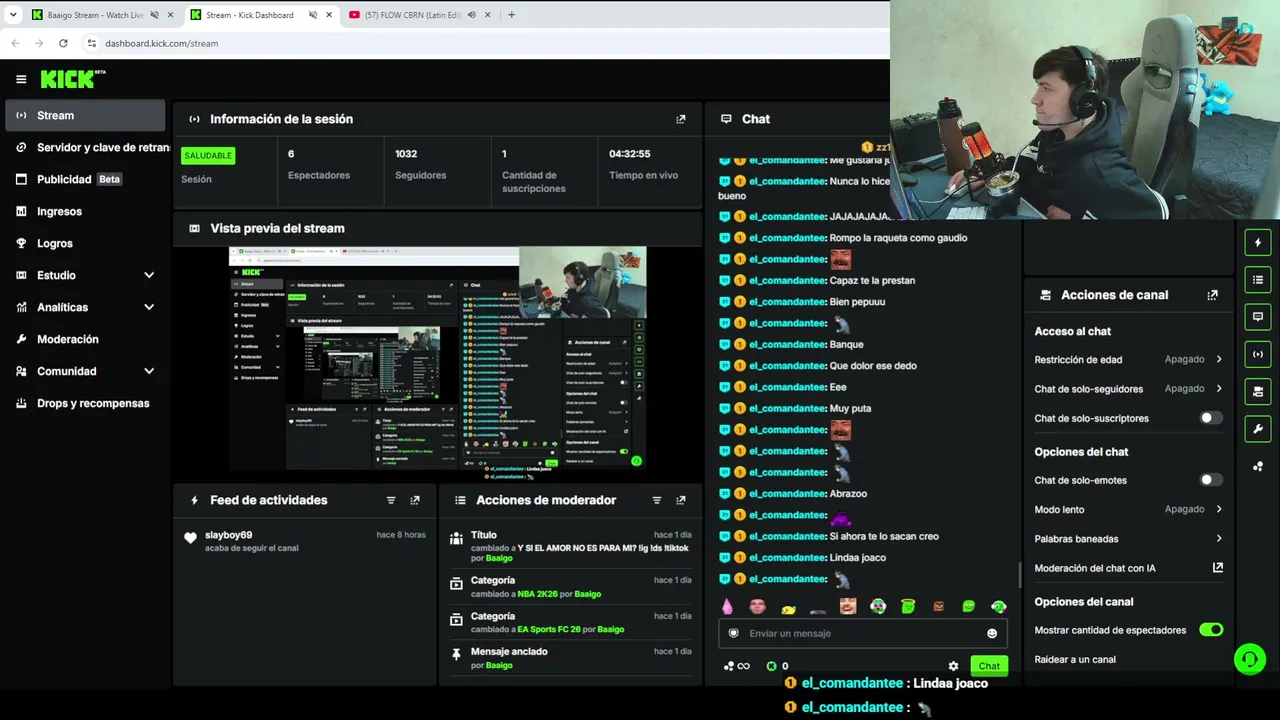Image resolution: width=1280 pixels, height=720 pixels.
Task: Open the emoji picker in chat input
Action: pos(992,633)
